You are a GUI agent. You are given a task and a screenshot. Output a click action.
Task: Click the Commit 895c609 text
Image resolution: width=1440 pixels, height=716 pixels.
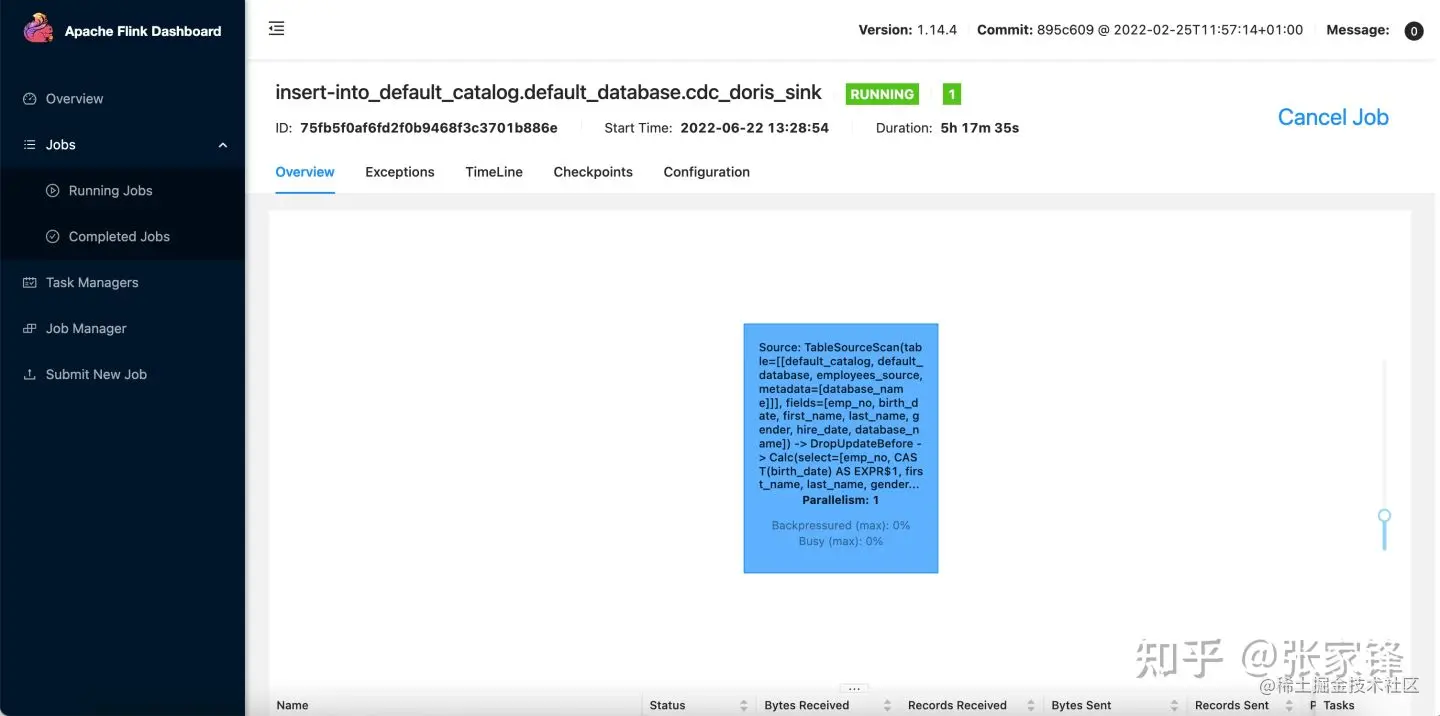click(x=1140, y=30)
